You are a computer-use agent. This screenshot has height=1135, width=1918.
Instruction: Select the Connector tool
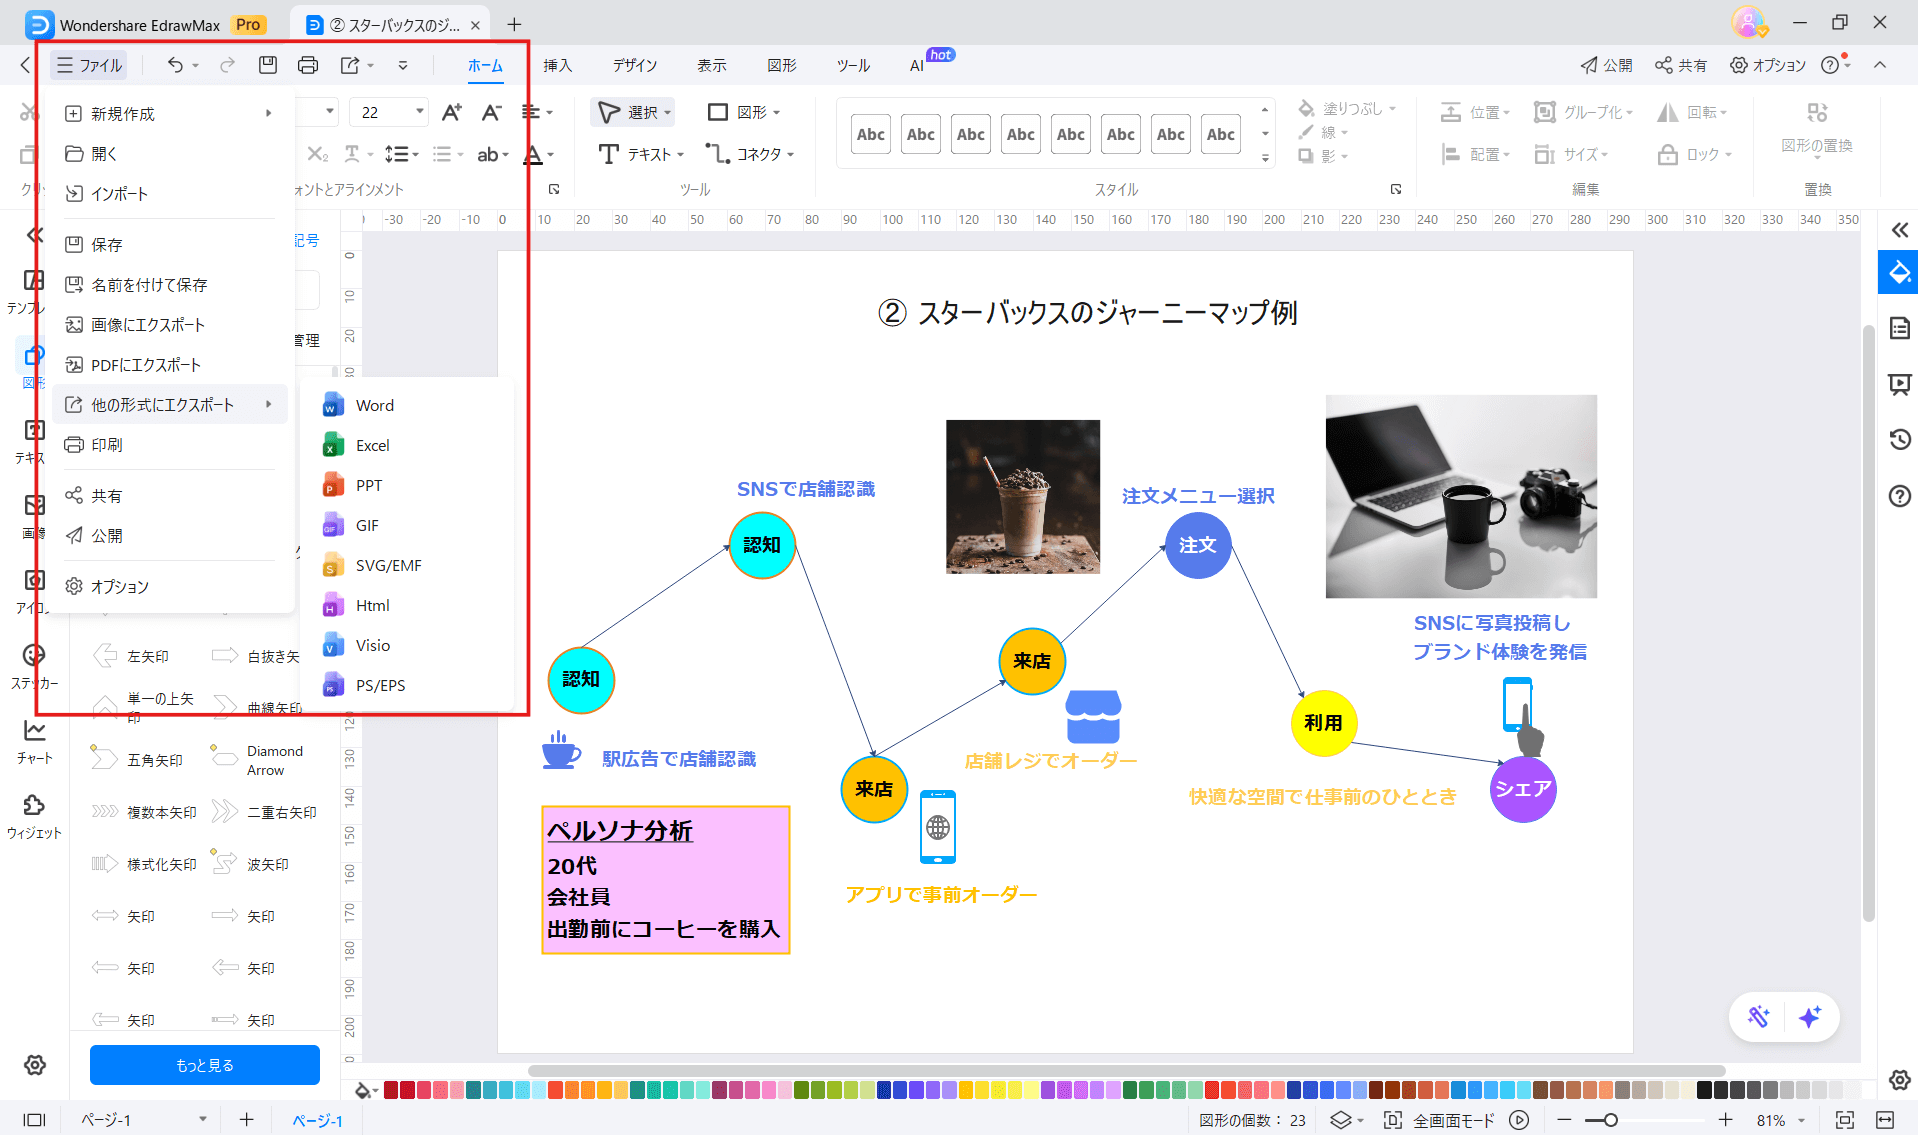(749, 154)
